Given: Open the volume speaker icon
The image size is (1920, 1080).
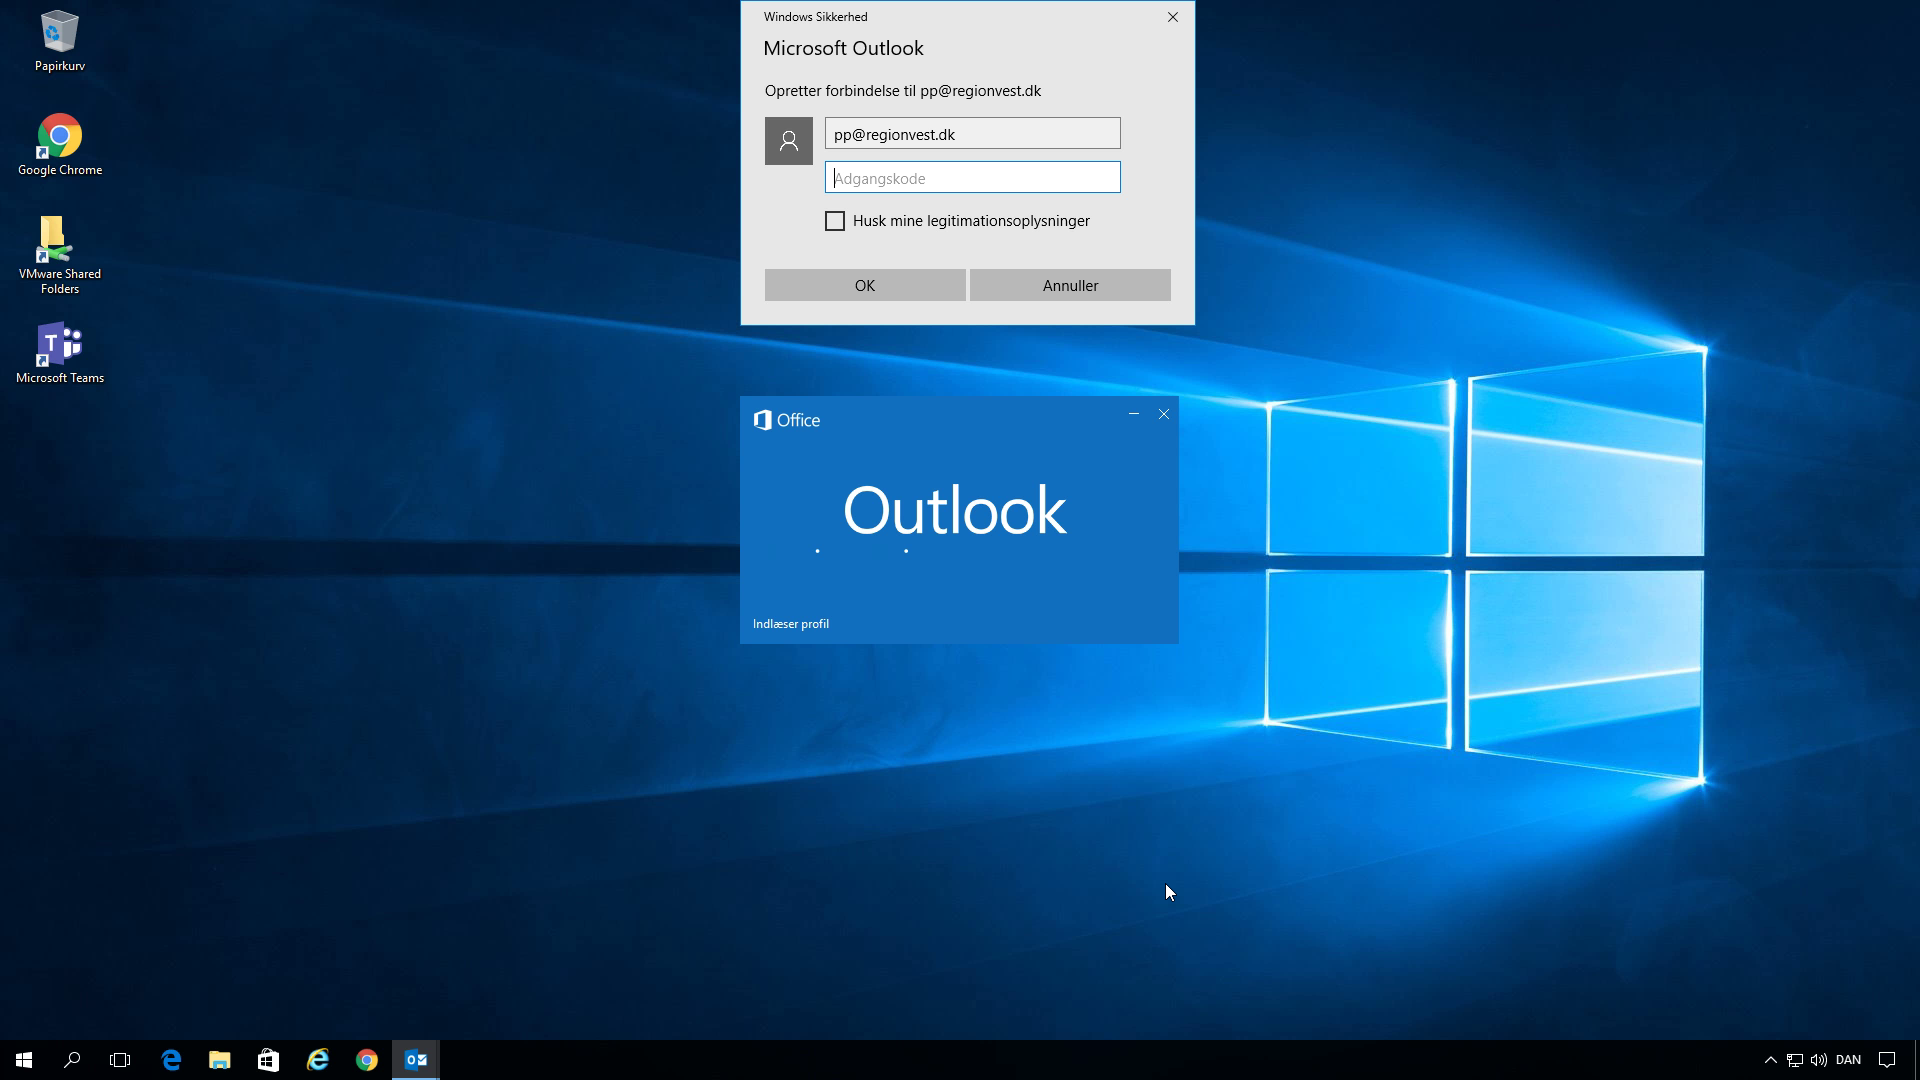Looking at the screenshot, I should point(1819,1060).
